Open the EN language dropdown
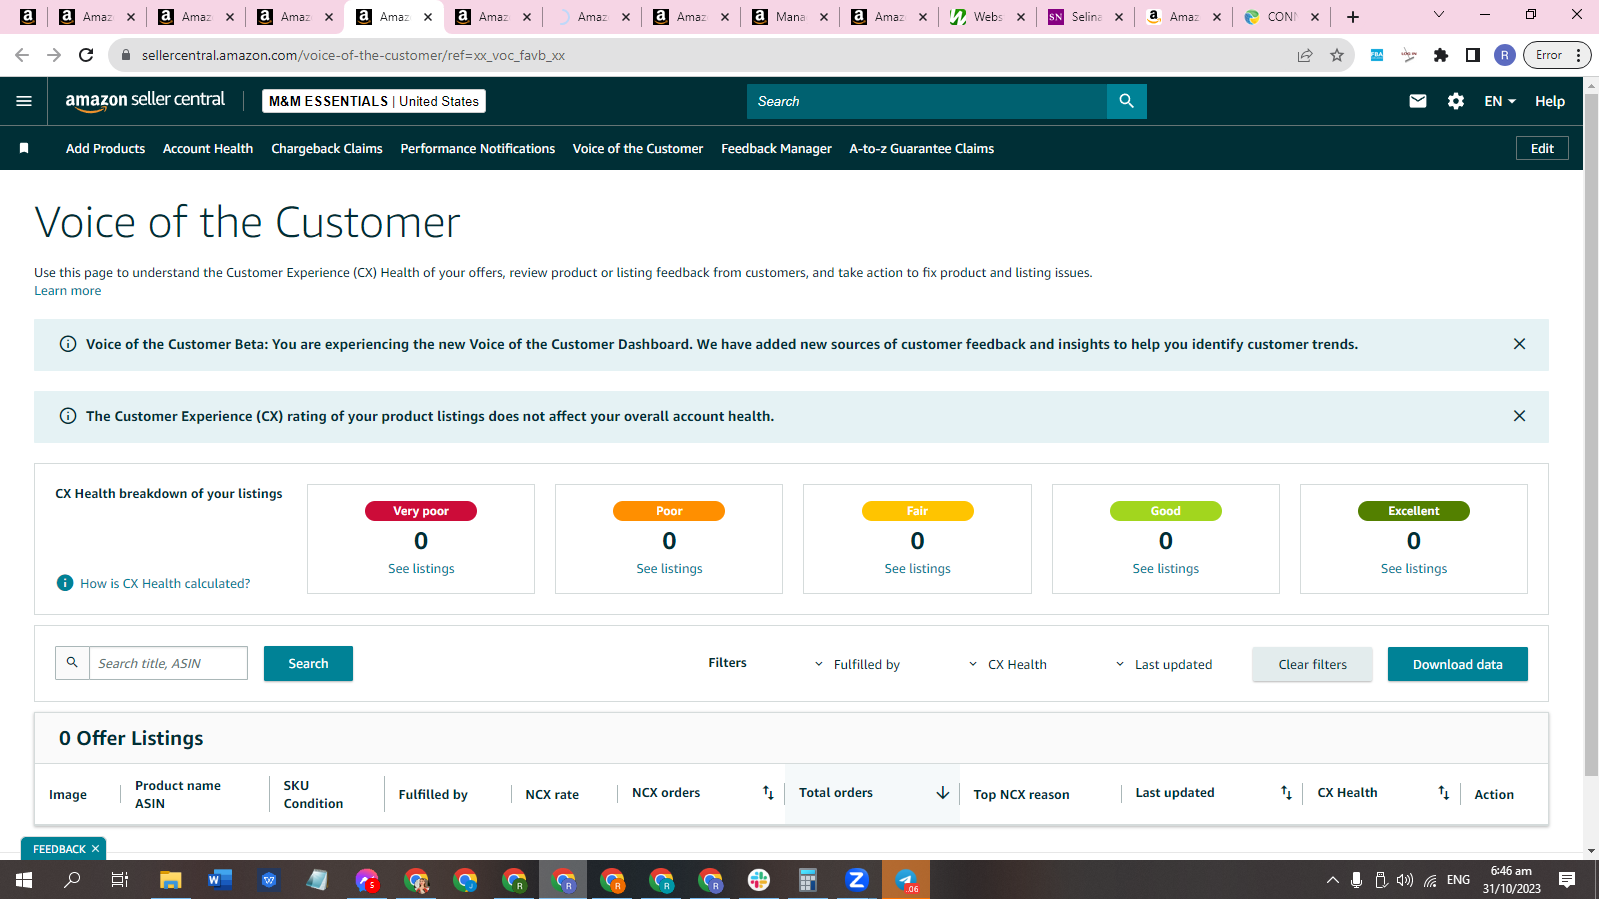Viewport: 1599px width, 899px height. tap(1500, 101)
